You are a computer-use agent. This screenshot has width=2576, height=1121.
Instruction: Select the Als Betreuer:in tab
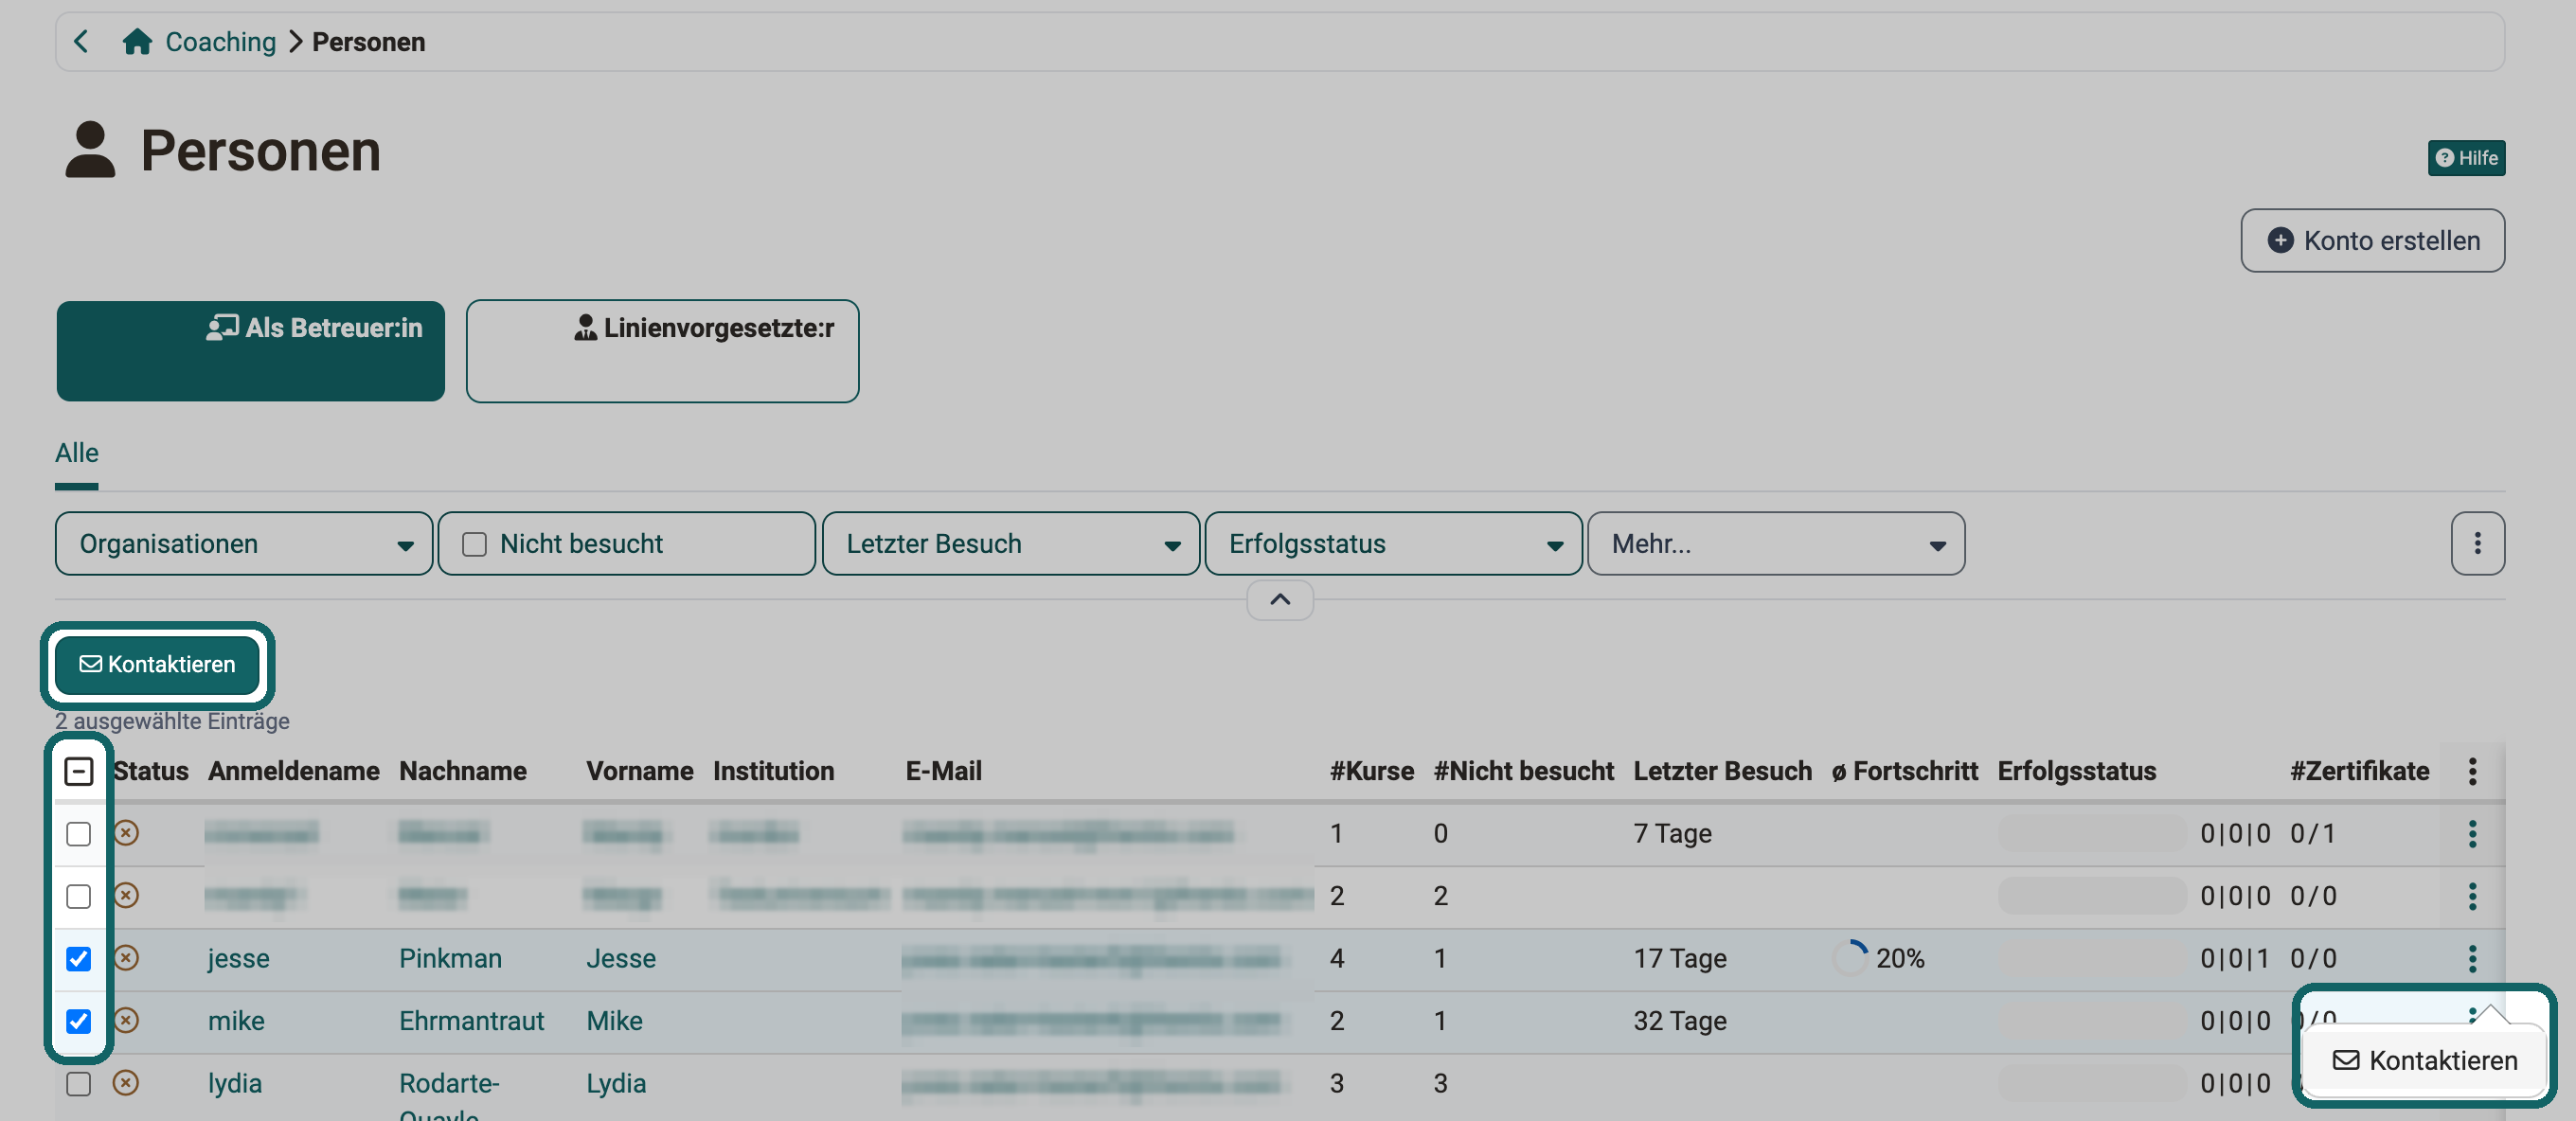tap(250, 351)
